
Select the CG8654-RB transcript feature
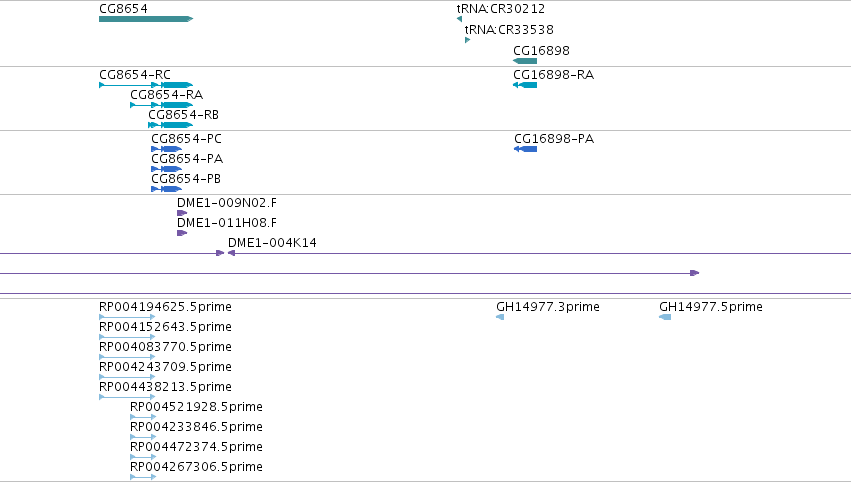click(x=170, y=125)
